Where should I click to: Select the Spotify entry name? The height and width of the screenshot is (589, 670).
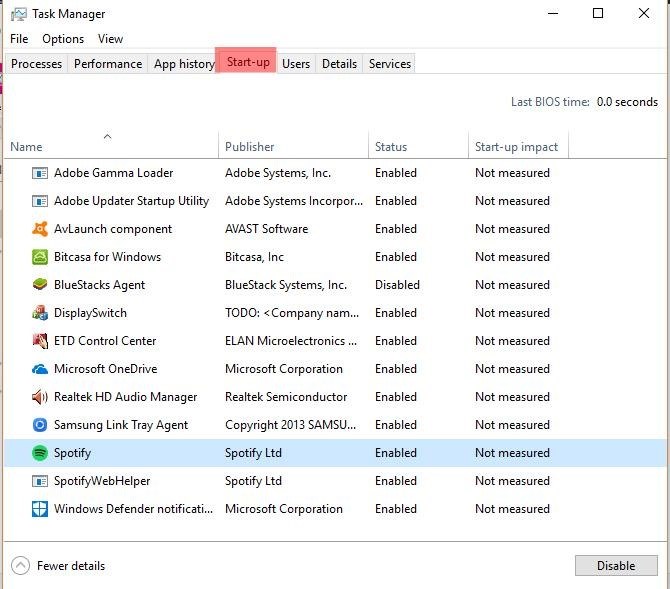point(72,453)
